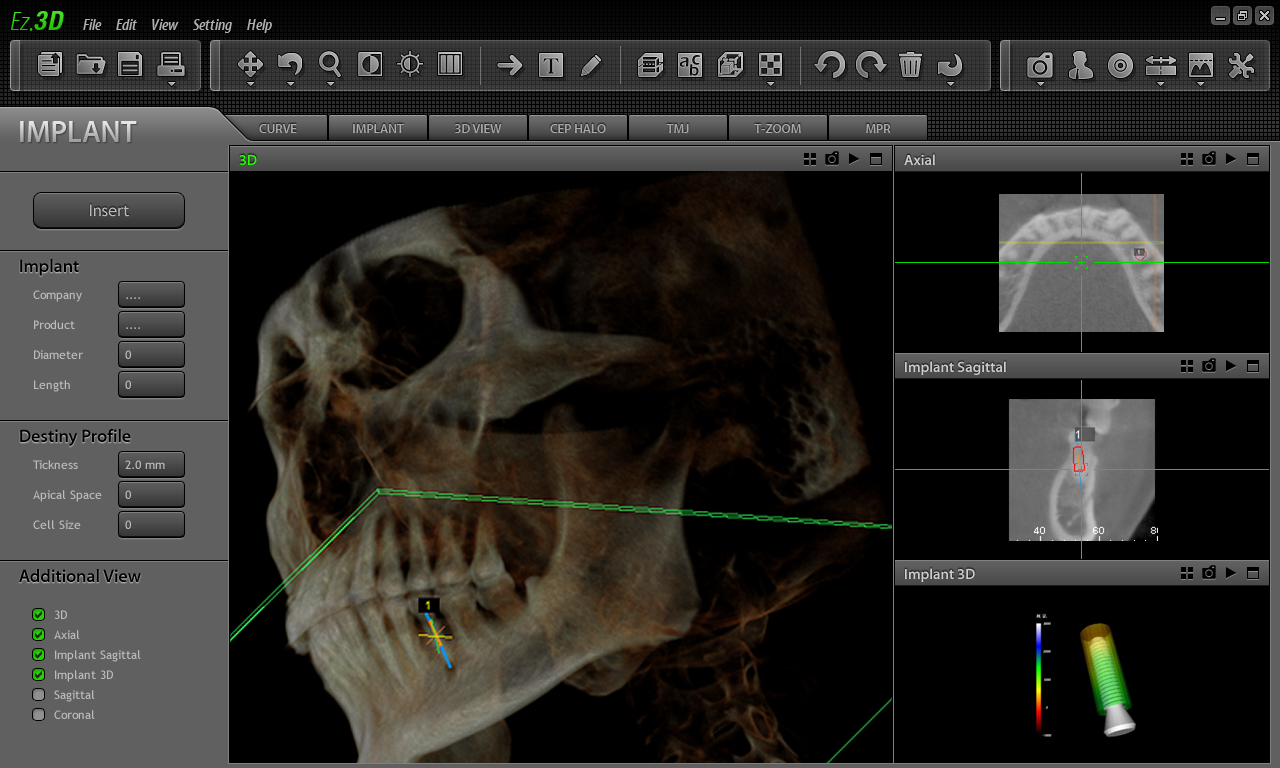Enable the Coronal additional view checkbox
Image resolution: width=1280 pixels, height=768 pixels.
point(39,715)
